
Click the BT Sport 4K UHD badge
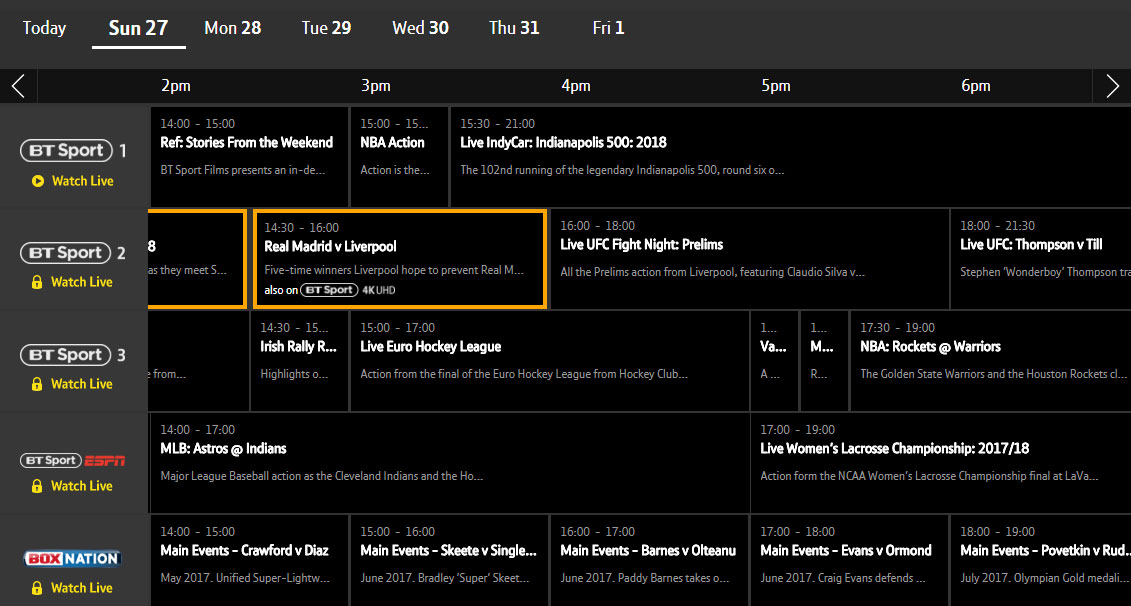click(x=346, y=290)
